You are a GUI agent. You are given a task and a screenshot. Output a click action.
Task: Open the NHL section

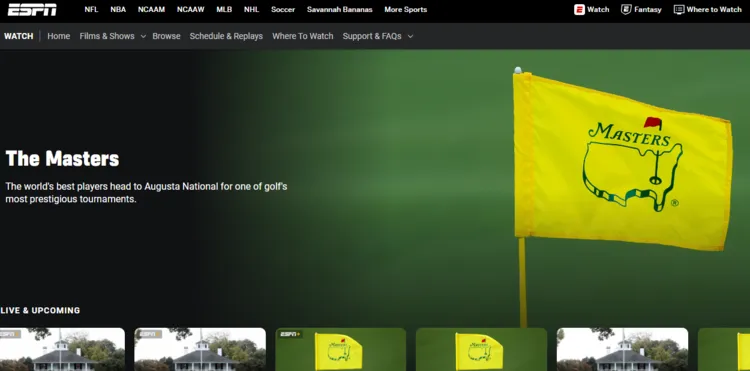tap(251, 10)
